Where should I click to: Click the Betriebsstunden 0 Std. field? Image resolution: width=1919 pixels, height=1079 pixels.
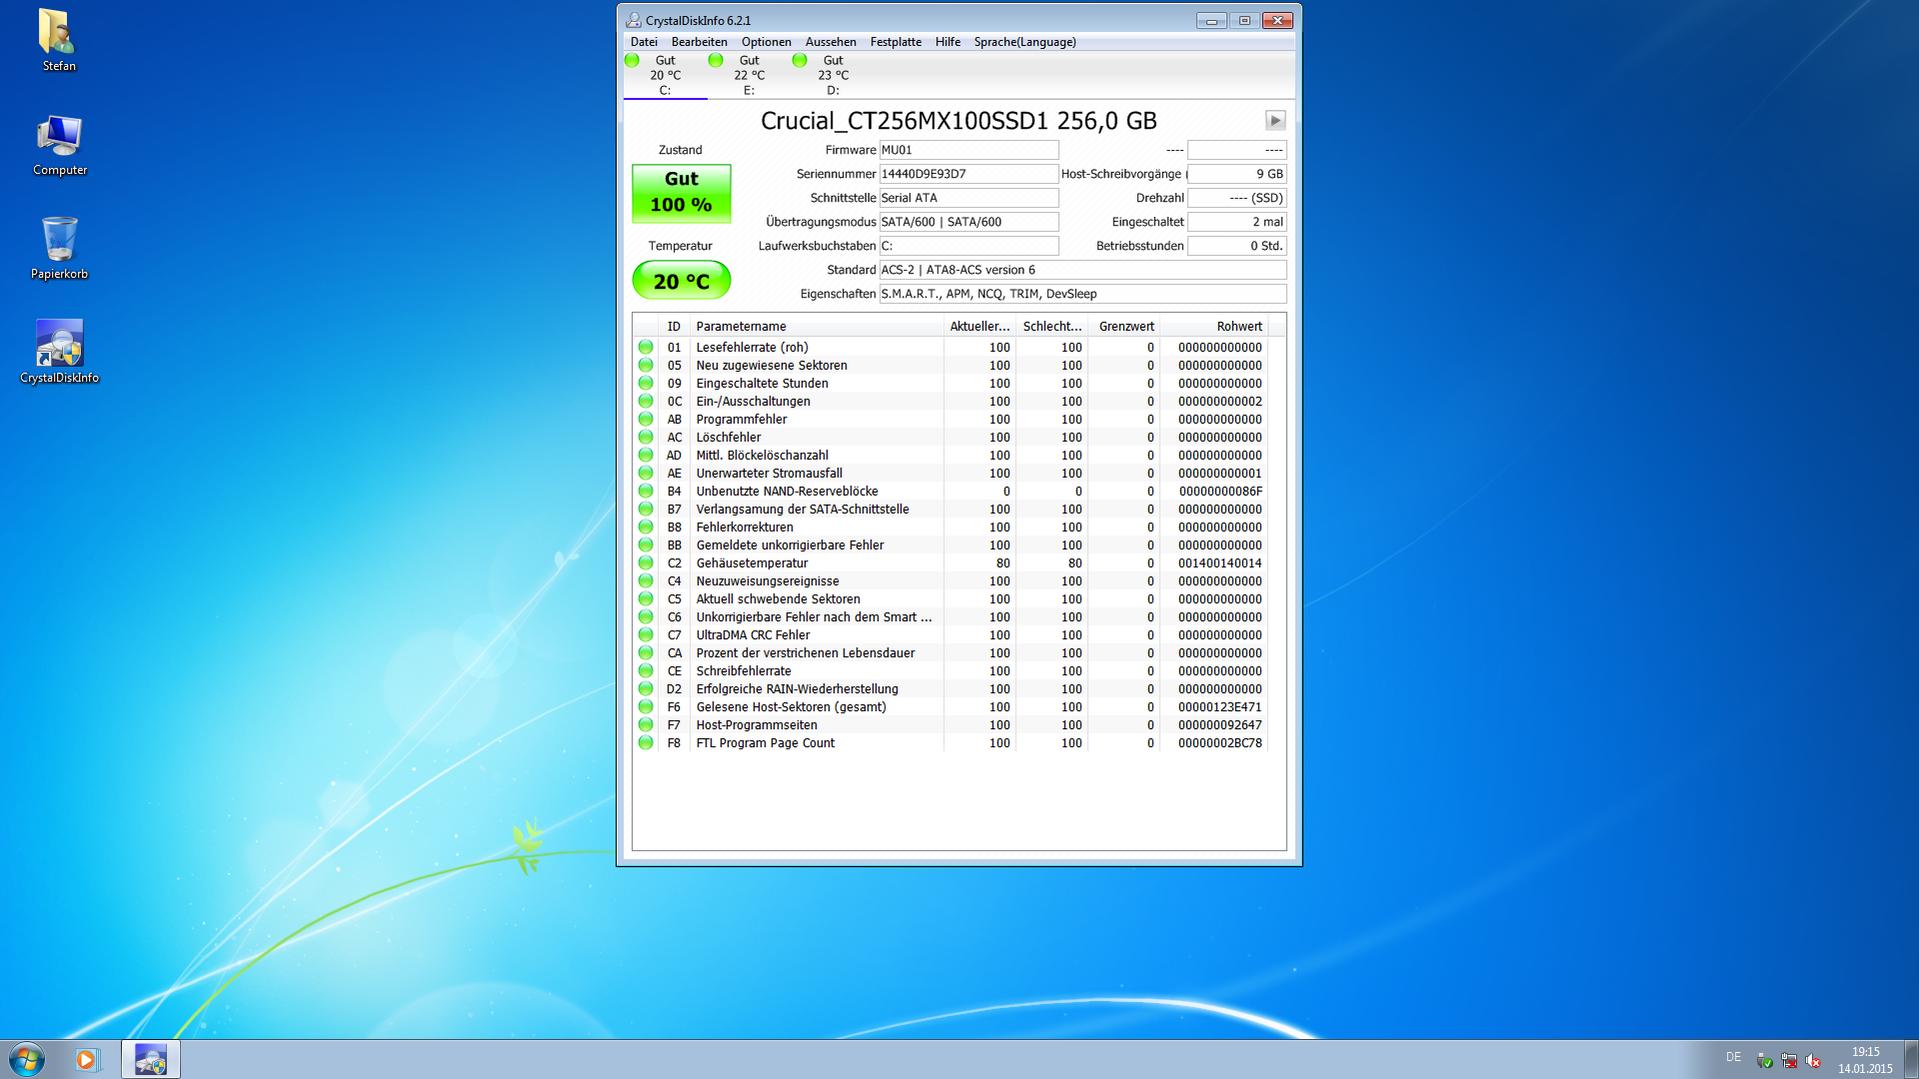coord(1236,246)
